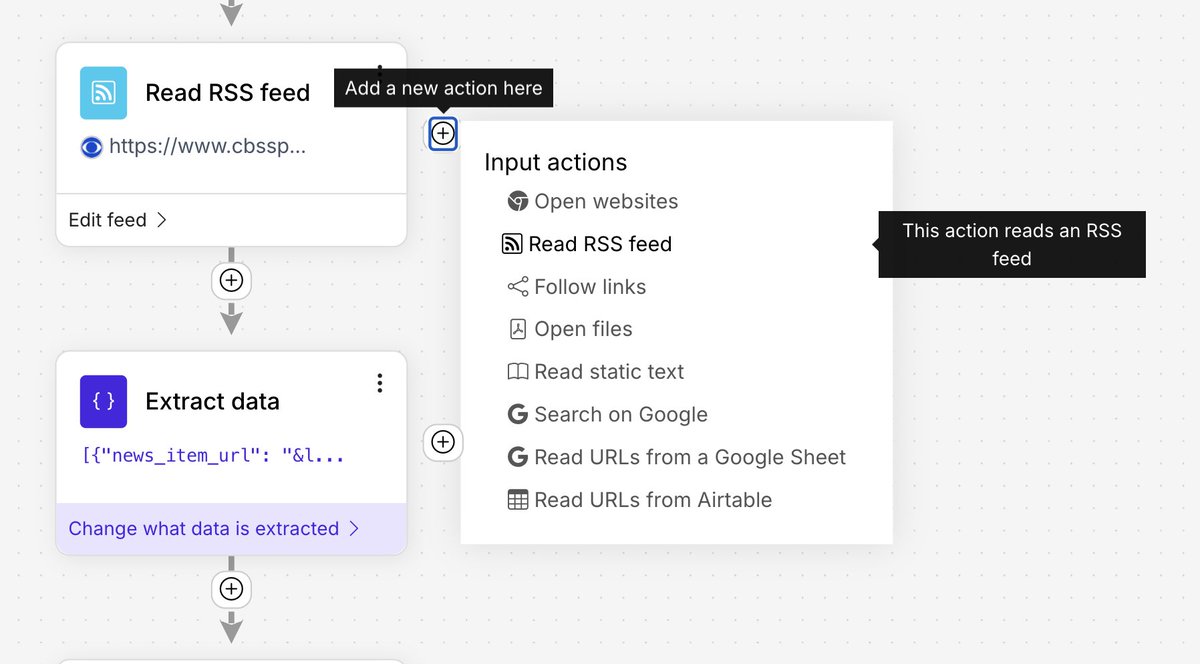
Task: Expand the Edit feed option
Action: point(117,220)
